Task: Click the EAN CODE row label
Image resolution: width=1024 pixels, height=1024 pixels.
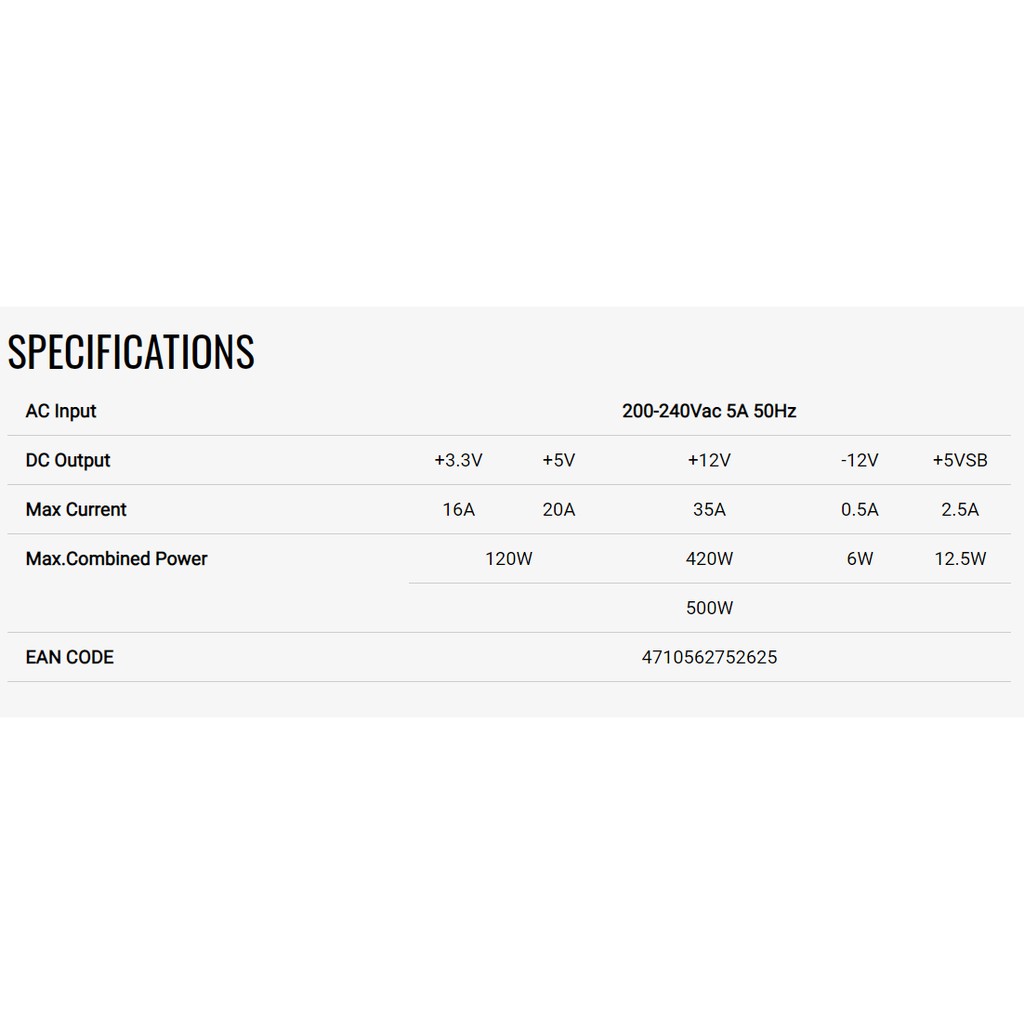Action: (x=70, y=657)
